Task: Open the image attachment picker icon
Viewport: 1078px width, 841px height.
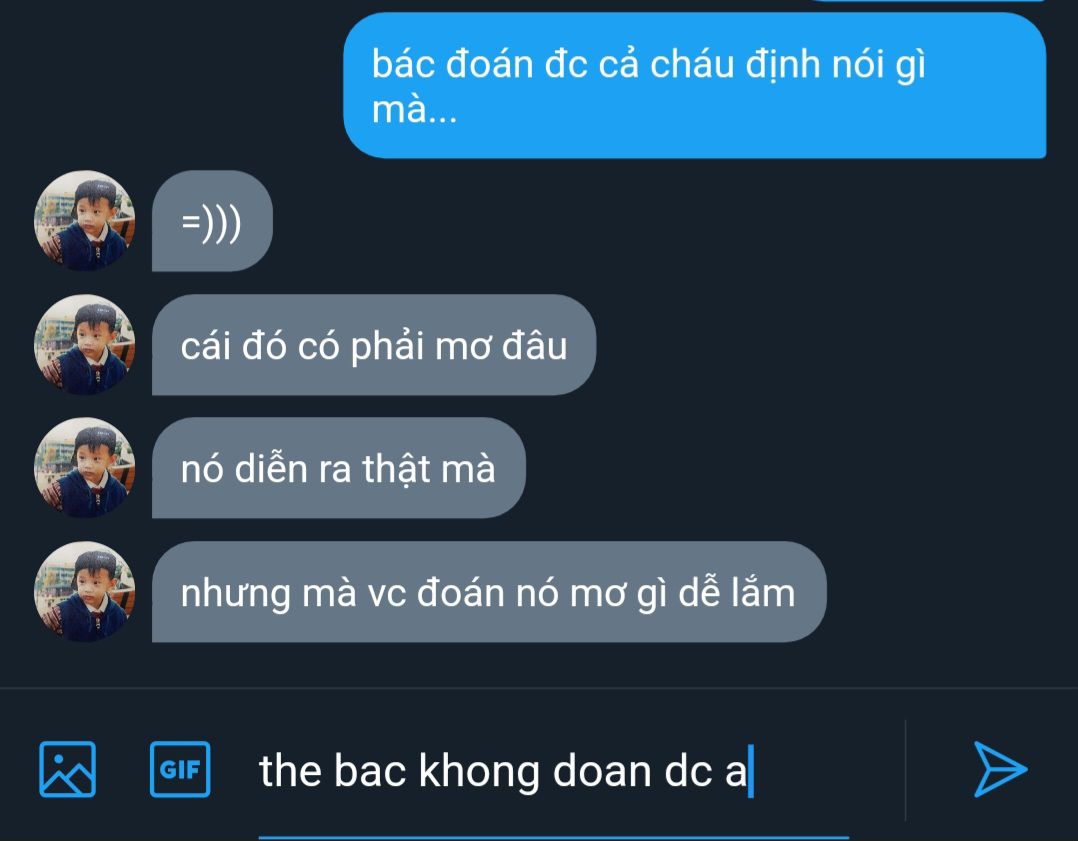Action: [x=67, y=769]
